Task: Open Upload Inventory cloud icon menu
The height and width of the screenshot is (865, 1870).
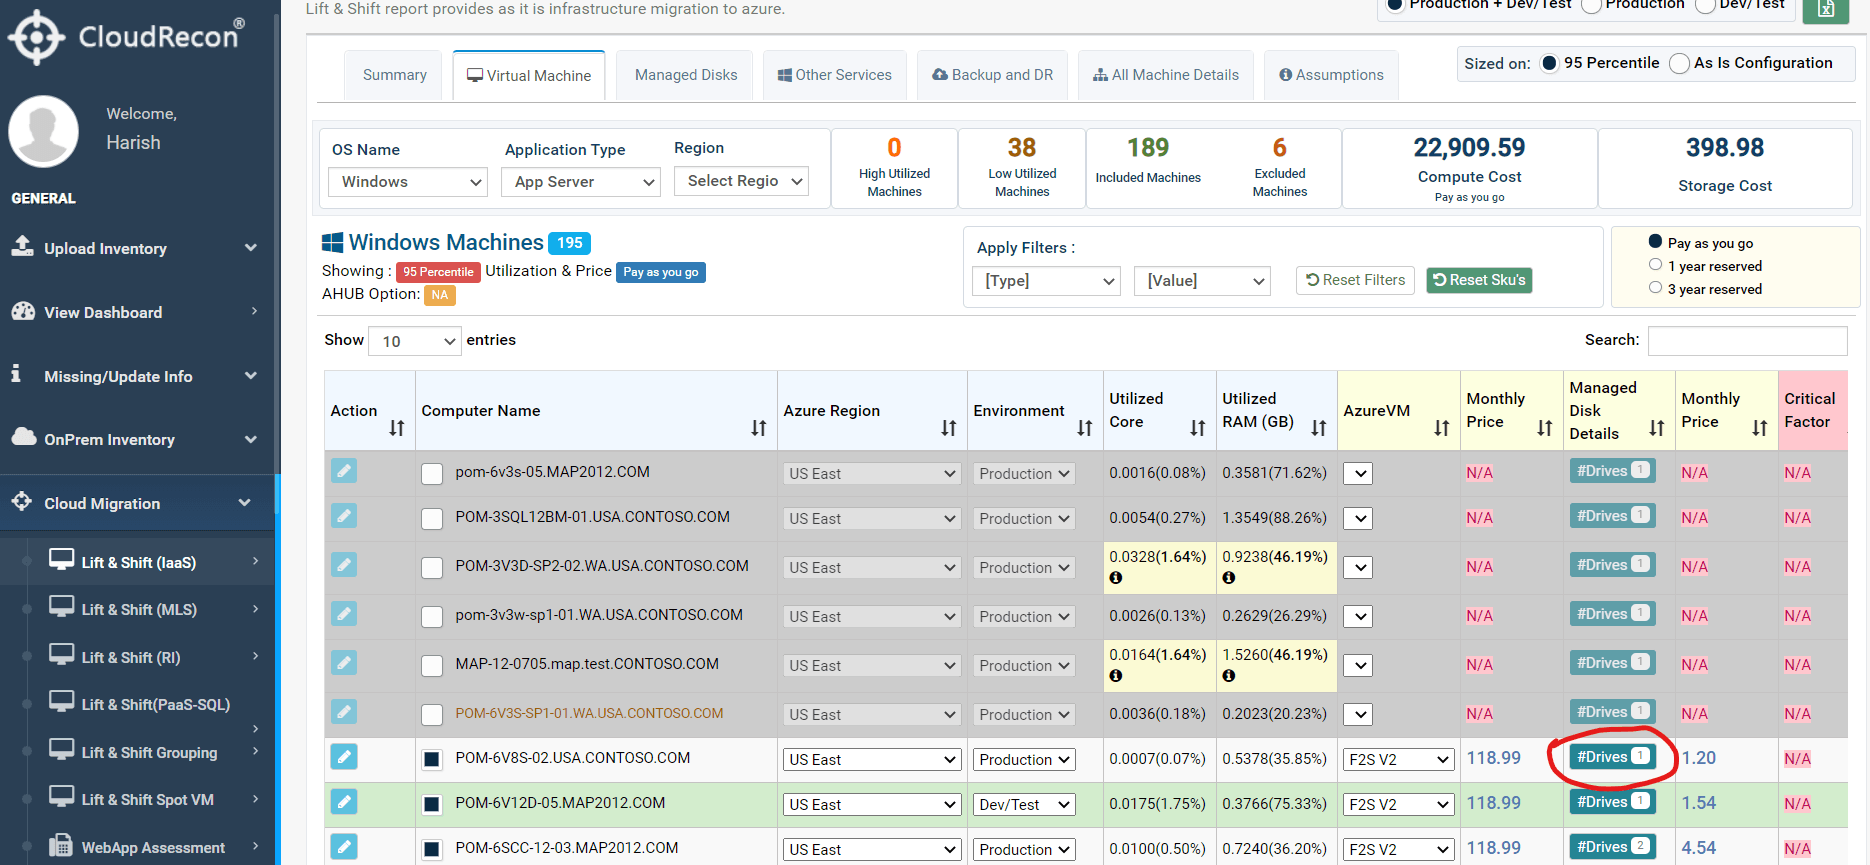Action: click(x=23, y=246)
